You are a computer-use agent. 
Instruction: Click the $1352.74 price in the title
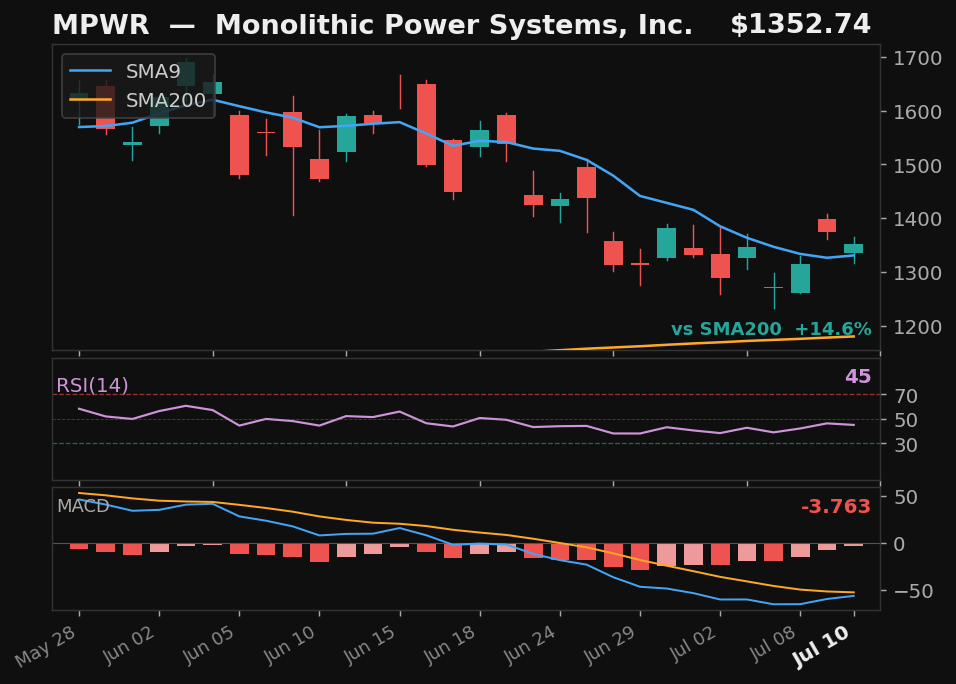(801, 24)
